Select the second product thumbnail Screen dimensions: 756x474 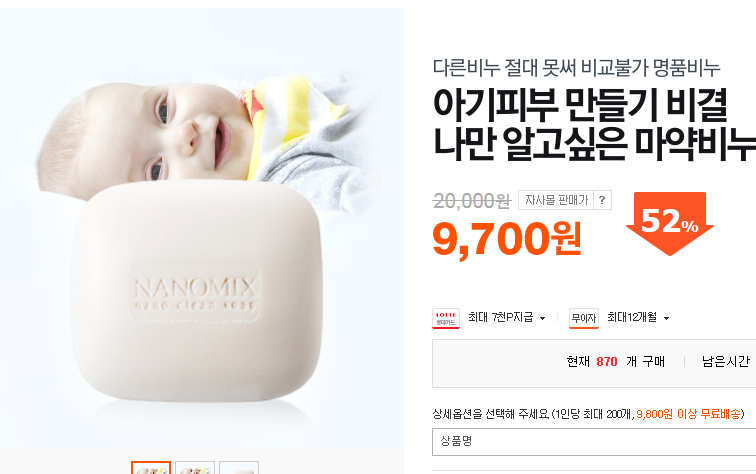coord(195,467)
